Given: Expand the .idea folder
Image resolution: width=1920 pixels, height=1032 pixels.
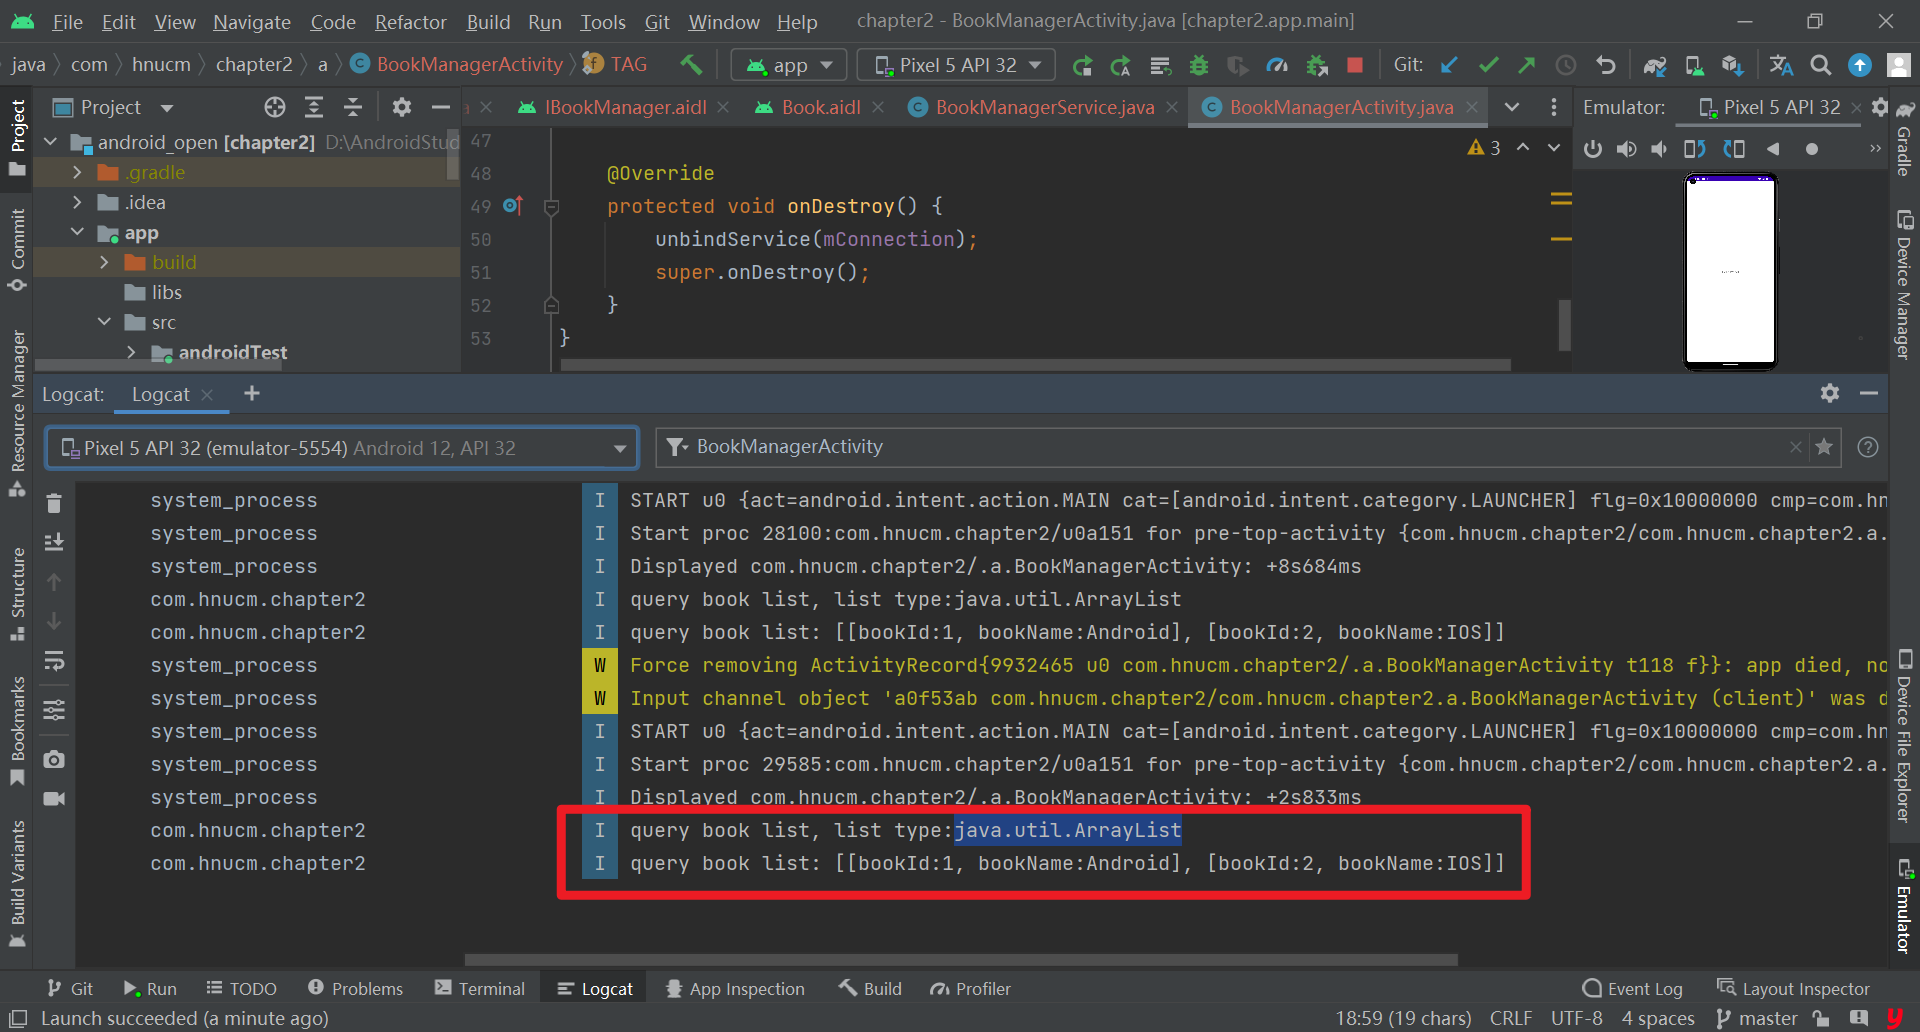Looking at the screenshot, I should click(x=77, y=202).
